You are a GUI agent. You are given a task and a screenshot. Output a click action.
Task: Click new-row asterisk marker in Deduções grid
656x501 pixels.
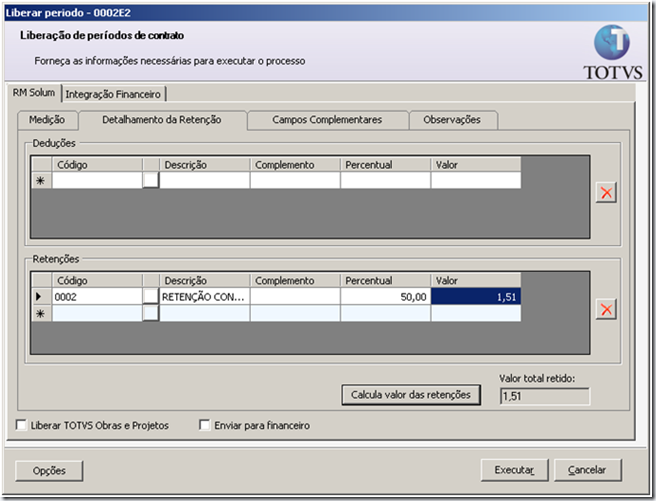(41, 181)
